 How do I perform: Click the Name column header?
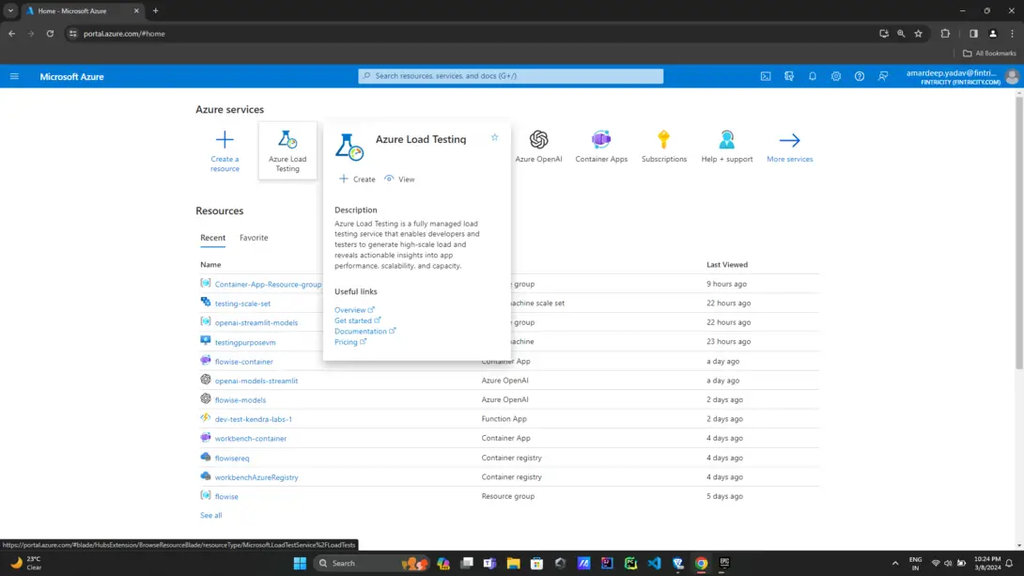210,264
